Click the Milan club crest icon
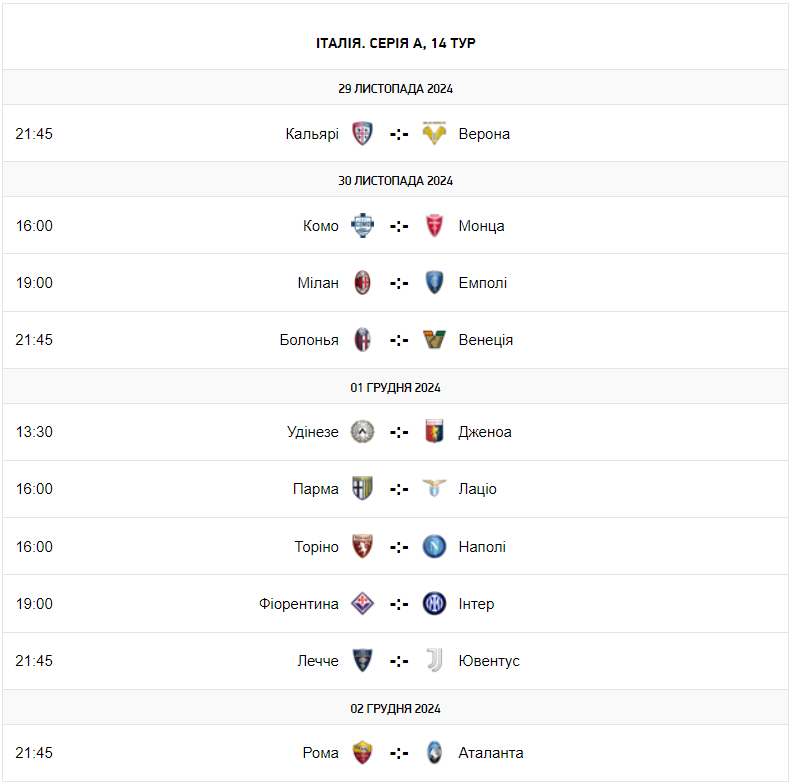The height and width of the screenshot is (783, 790). [x=362, y=283]
